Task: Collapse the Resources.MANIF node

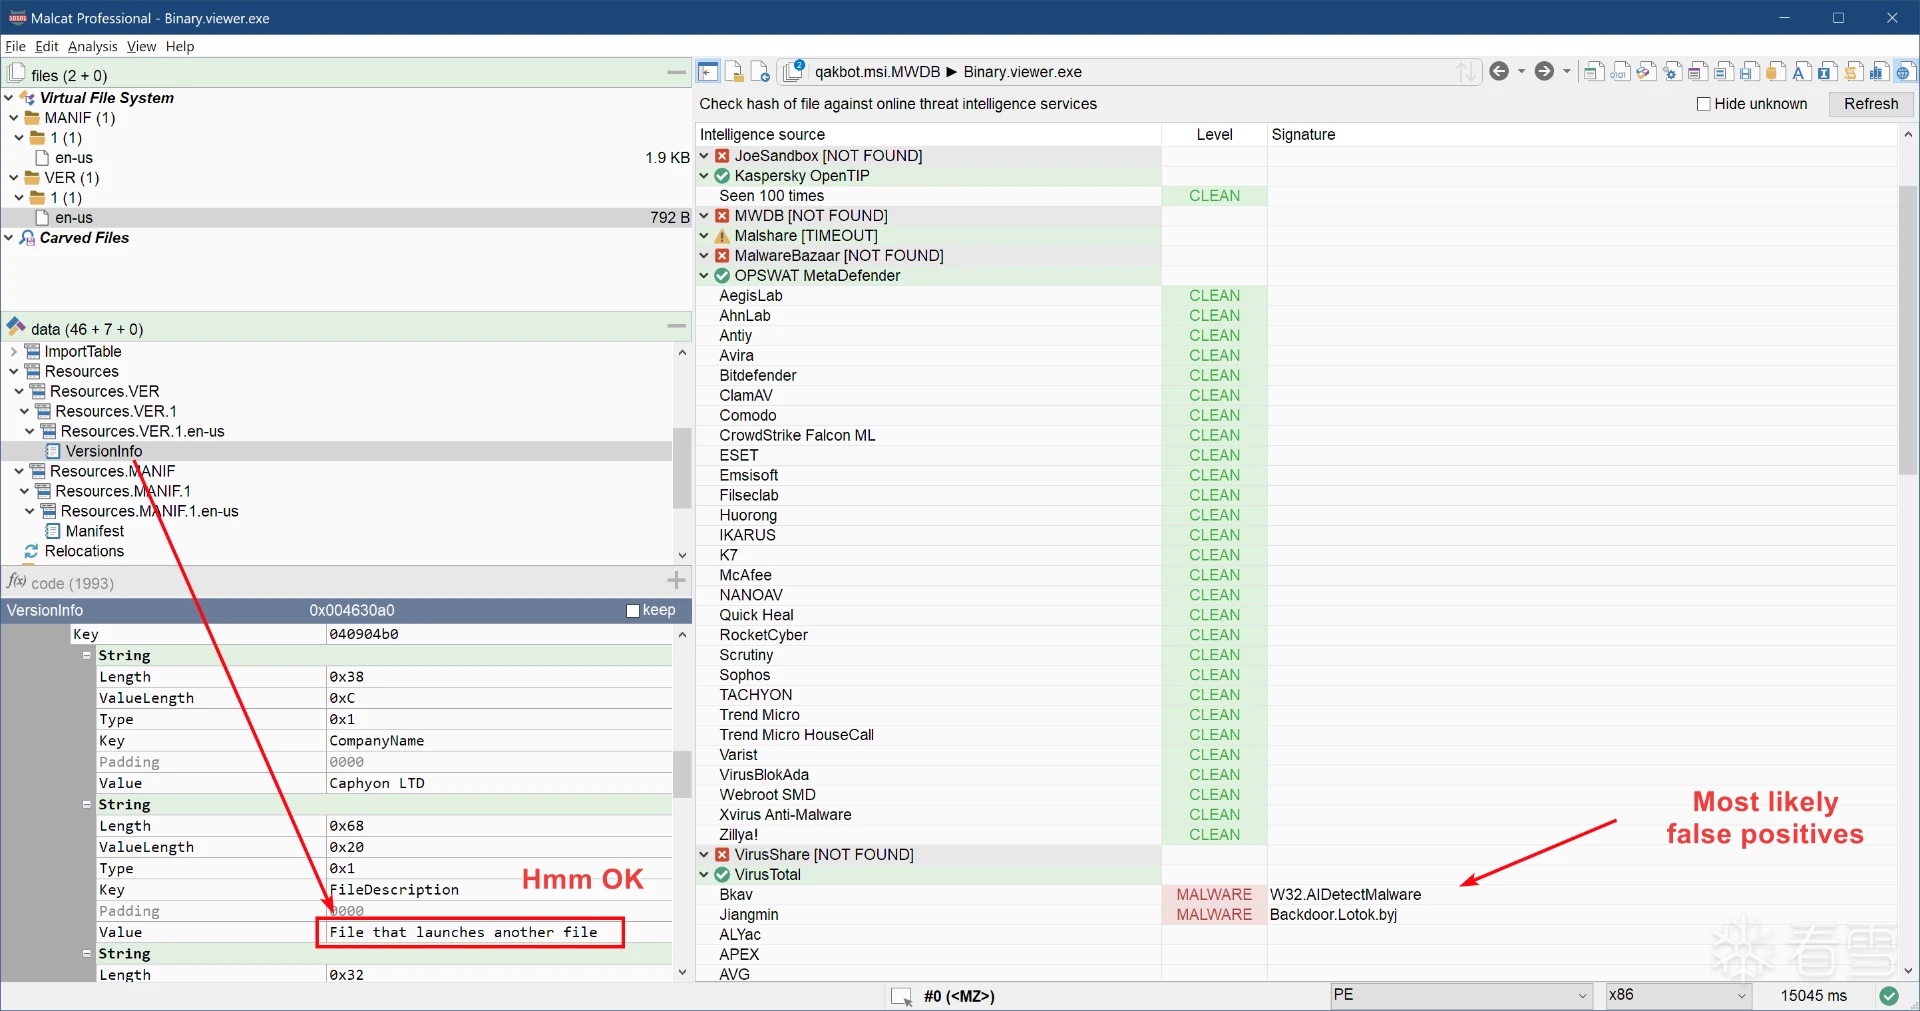Action: pos(19,471)
